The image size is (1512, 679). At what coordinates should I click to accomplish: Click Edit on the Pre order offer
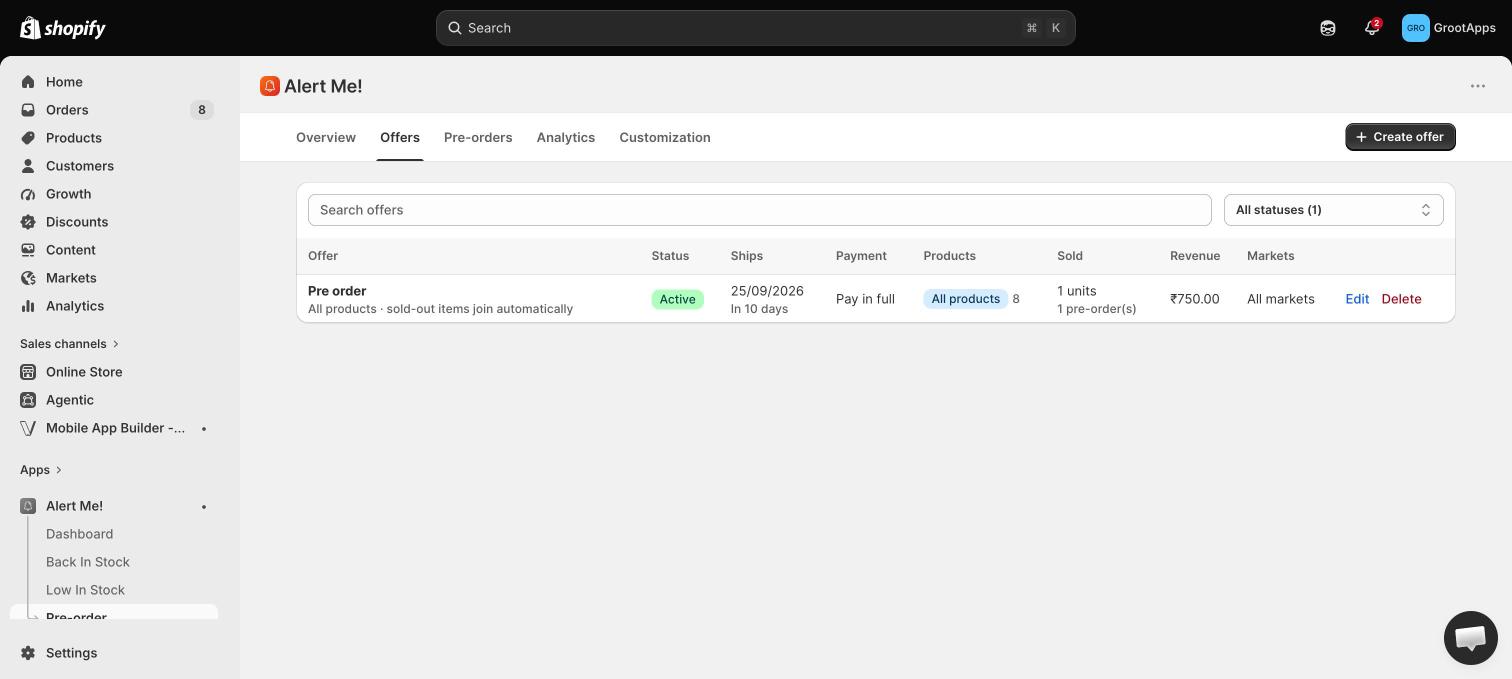(x=1357, y=299)
